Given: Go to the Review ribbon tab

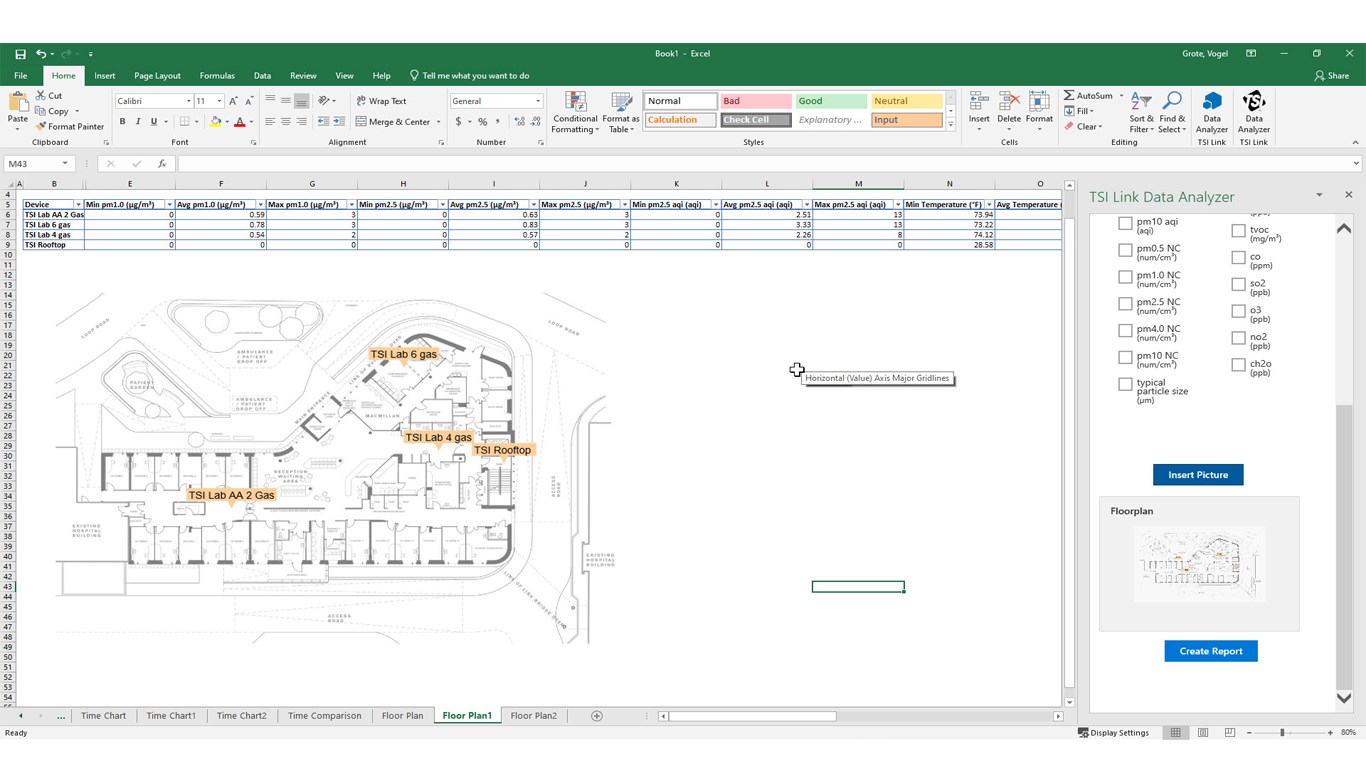Looking at the screenshot, I should [x=303, y=76].
